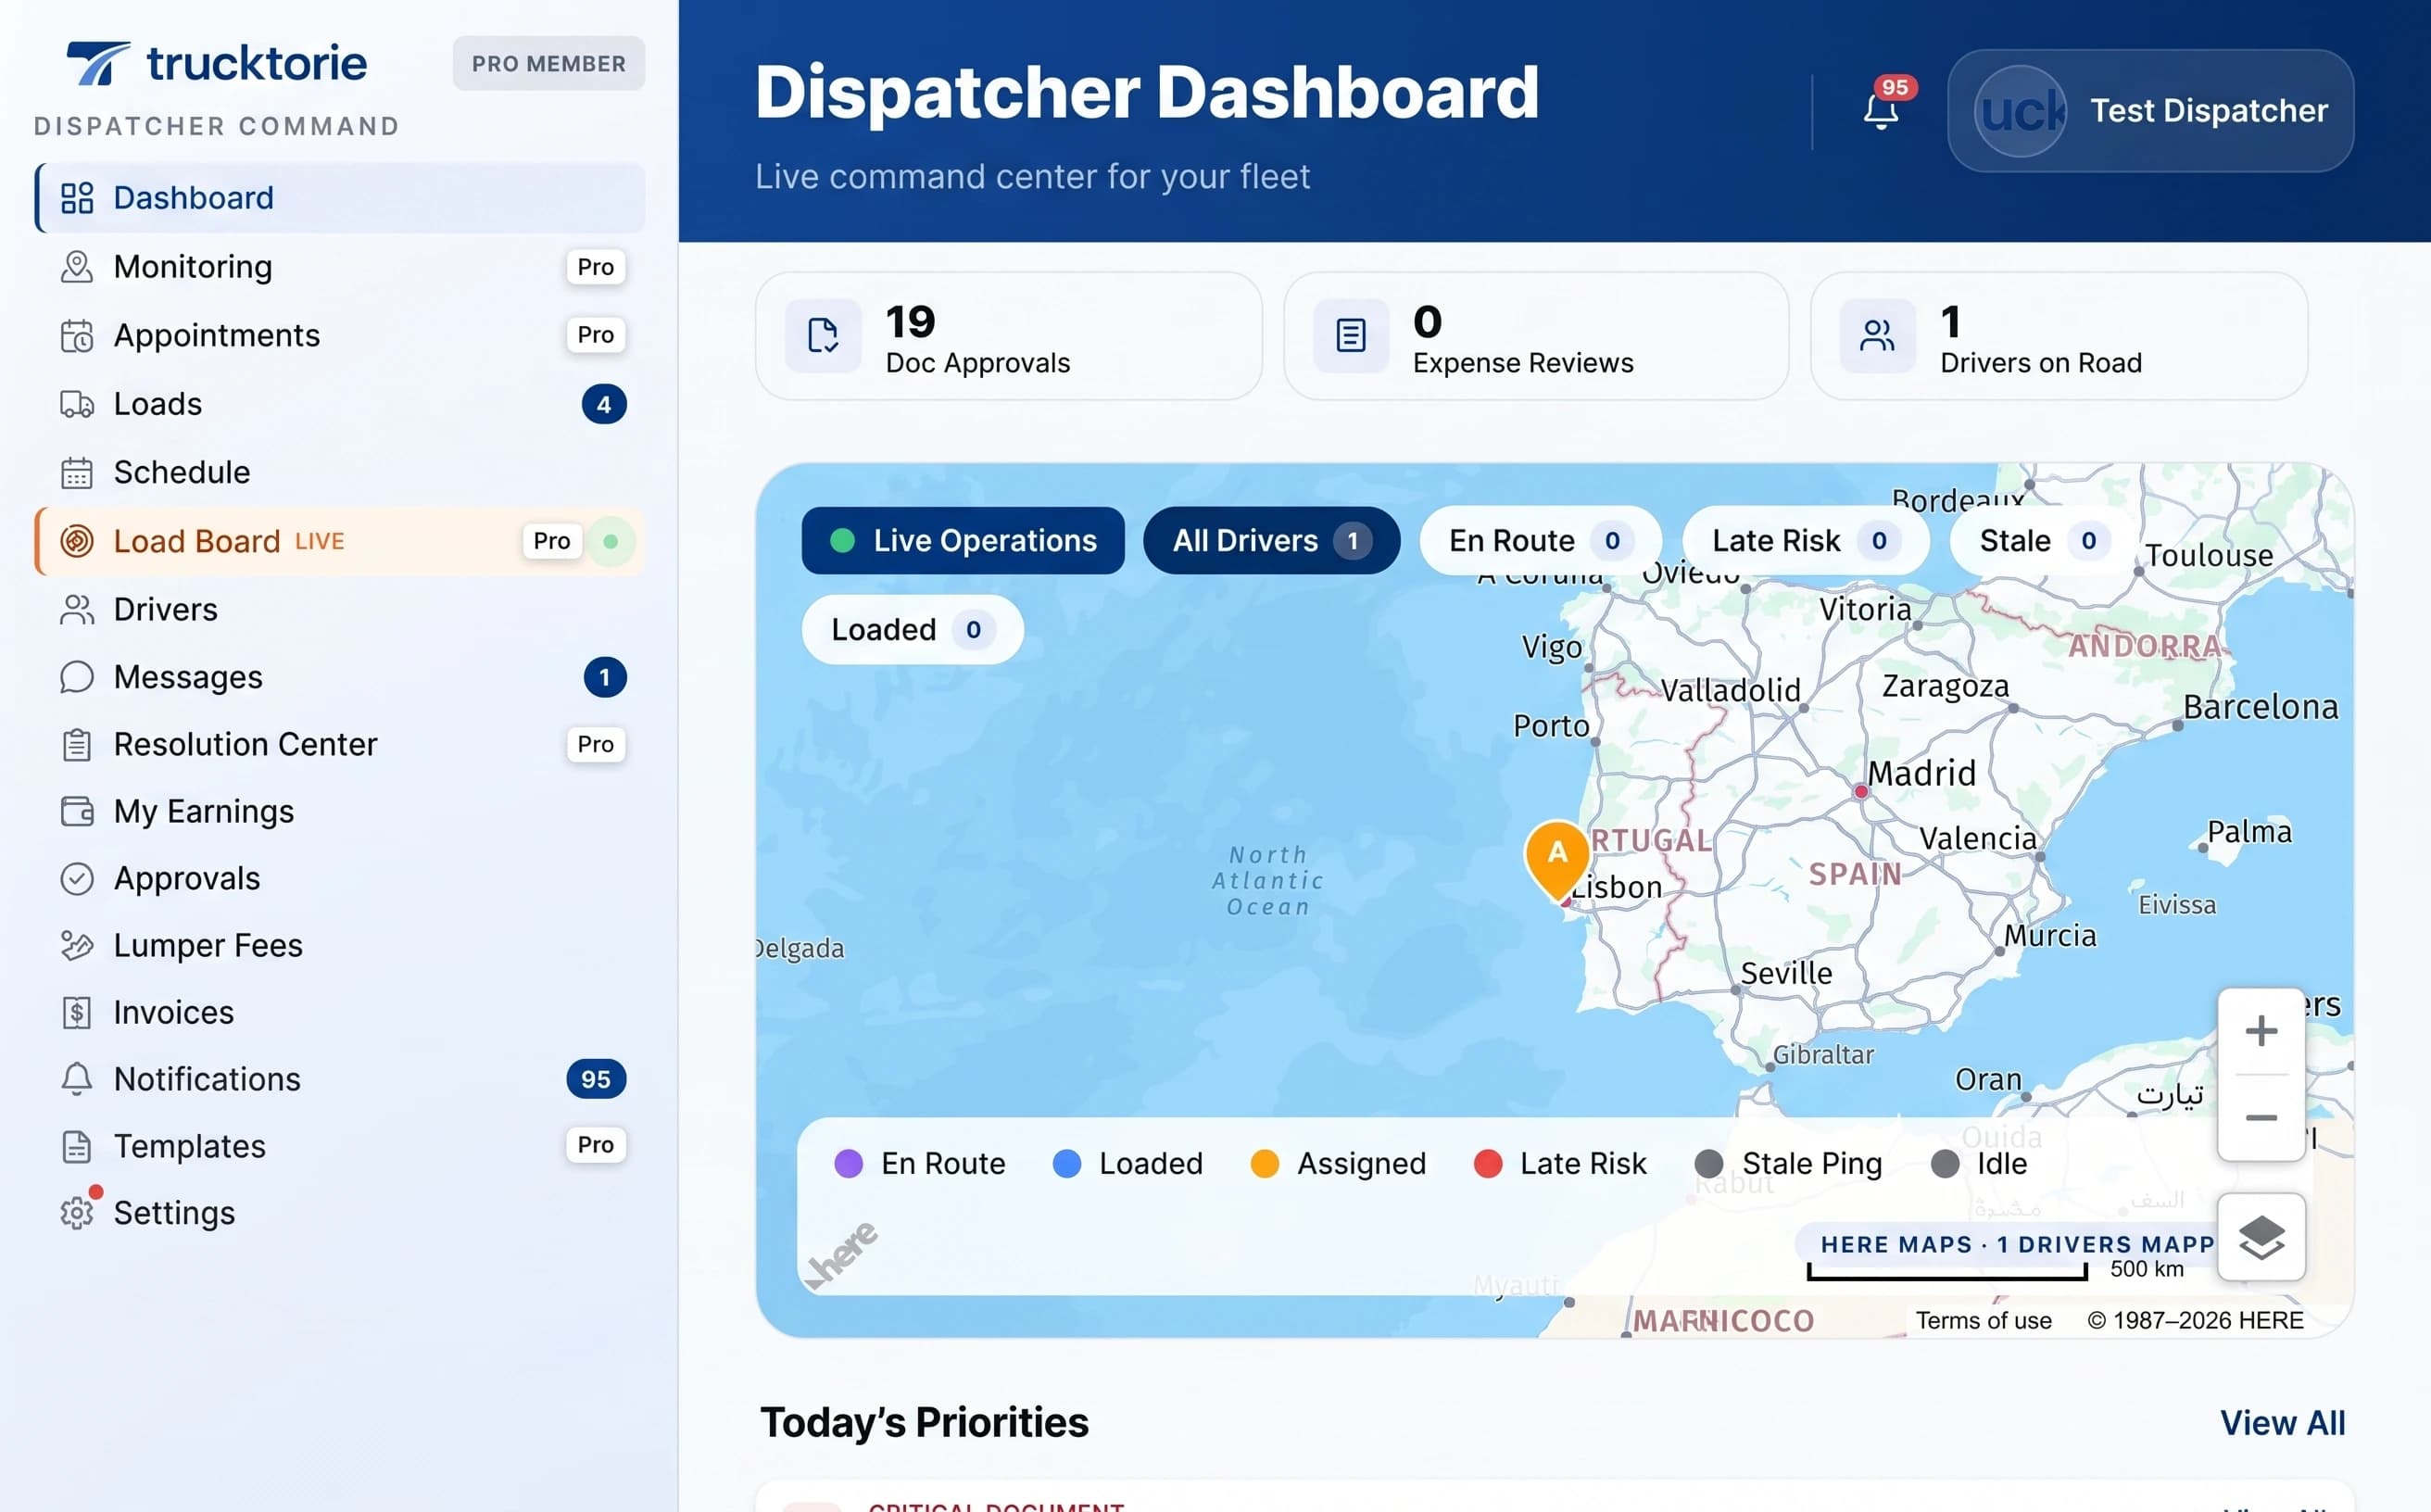Click the Lumper Fees handshake icon
This screenshot has width=2431, height=1512.
(77, 945)
